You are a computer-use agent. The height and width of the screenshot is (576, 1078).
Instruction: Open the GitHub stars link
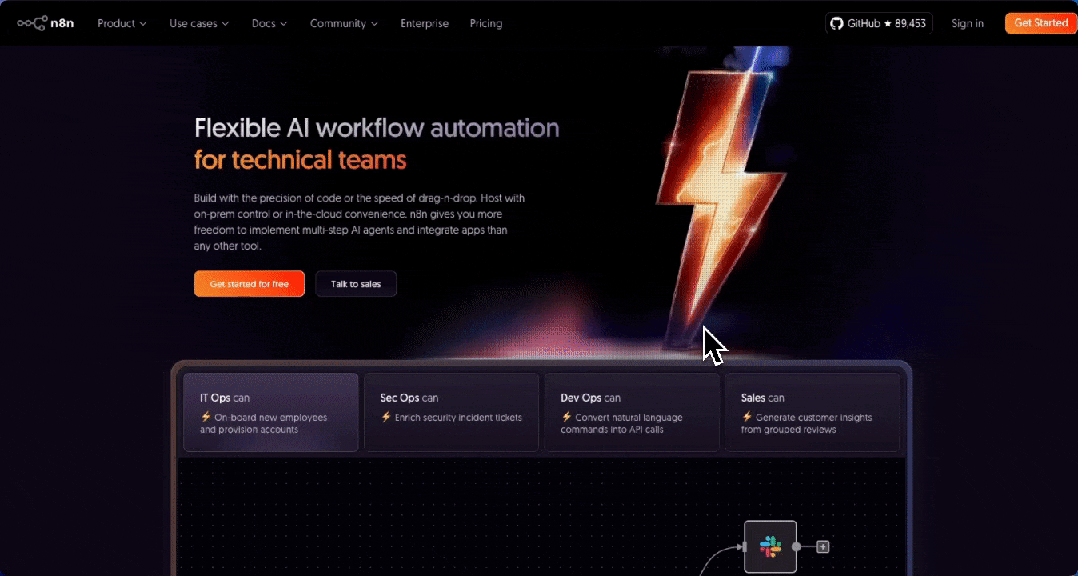click(879, 23)
